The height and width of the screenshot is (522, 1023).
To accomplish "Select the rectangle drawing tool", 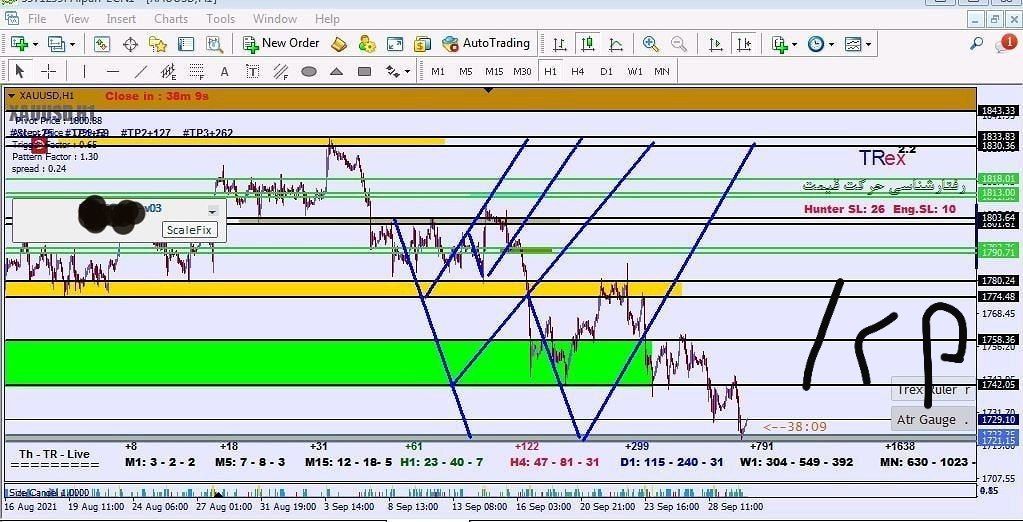I will [365, 71].
